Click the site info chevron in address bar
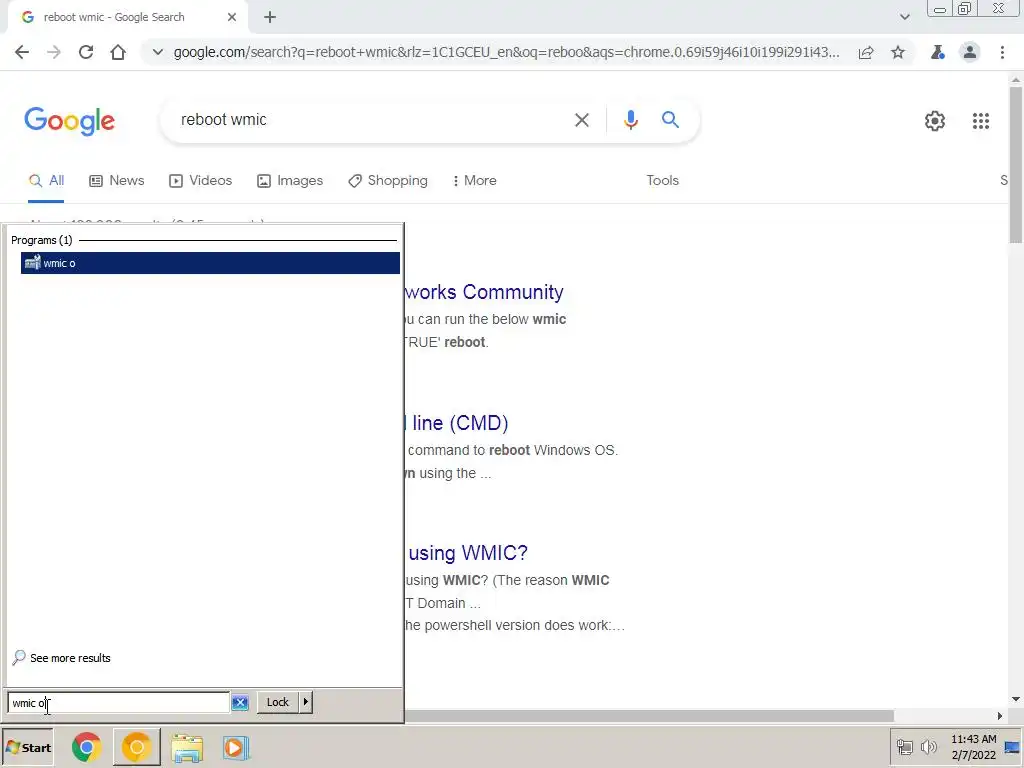This screenshot has height=768, width=1024. pos(157,52)
